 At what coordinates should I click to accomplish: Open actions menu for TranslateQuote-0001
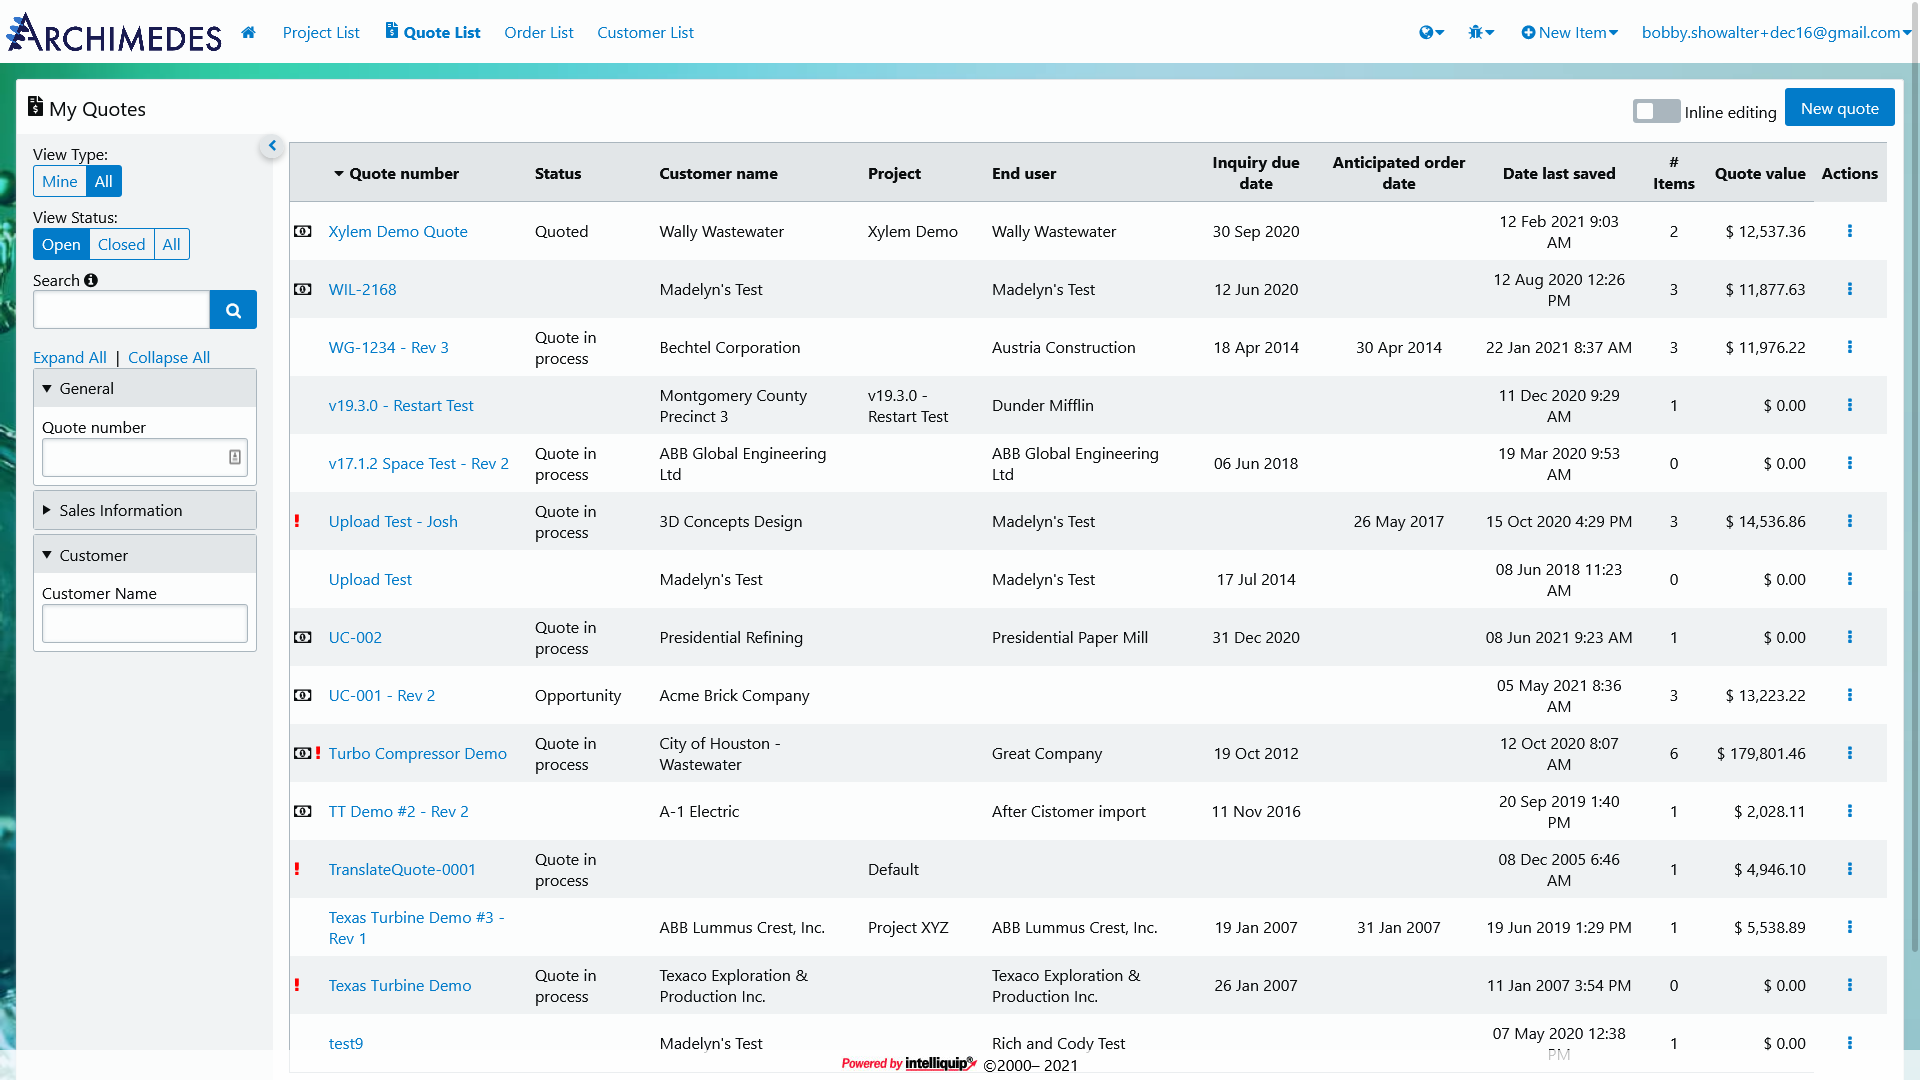1849,869
